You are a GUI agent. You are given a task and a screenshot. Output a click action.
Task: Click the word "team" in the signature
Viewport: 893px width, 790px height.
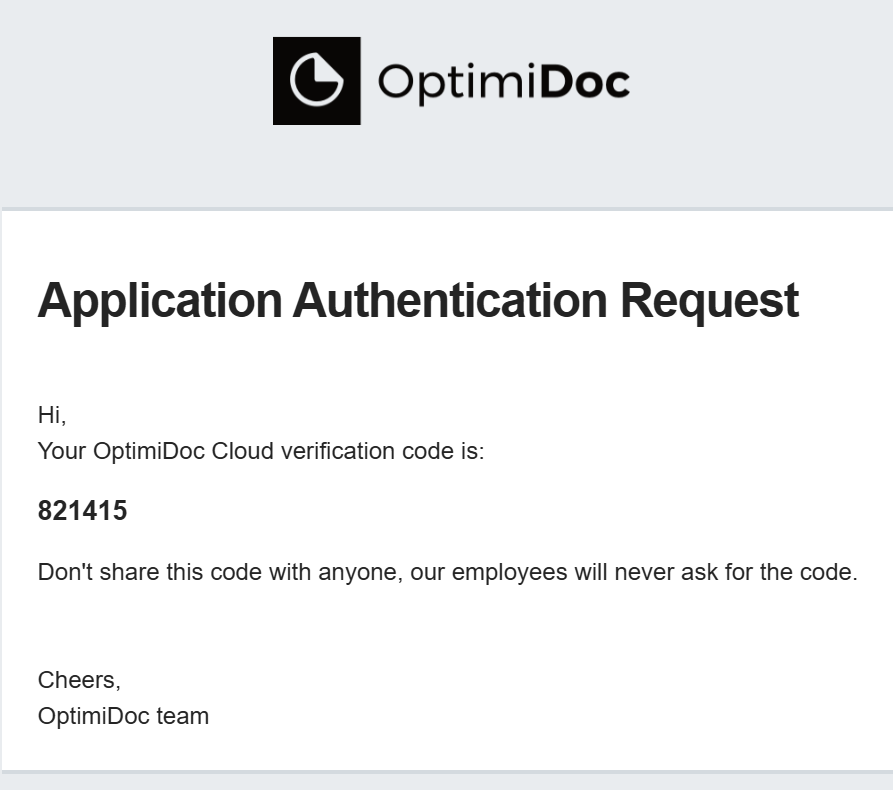coord(183,716)
